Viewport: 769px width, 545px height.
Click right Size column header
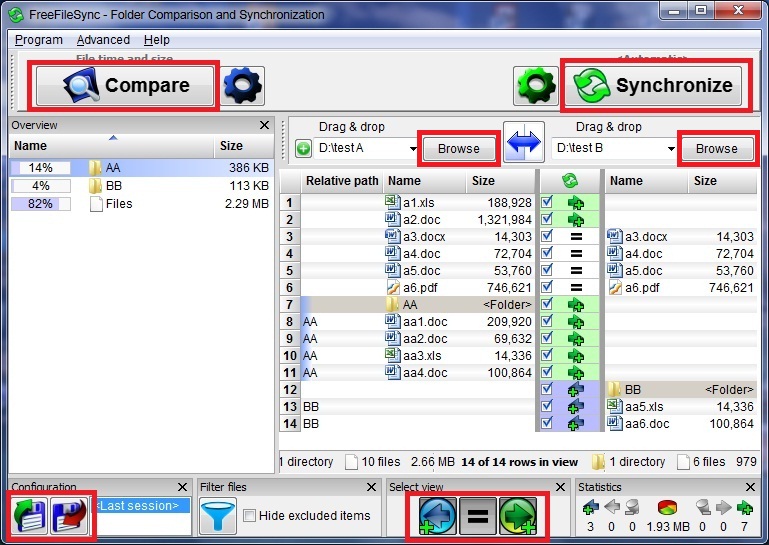click(x=722, y=181)
